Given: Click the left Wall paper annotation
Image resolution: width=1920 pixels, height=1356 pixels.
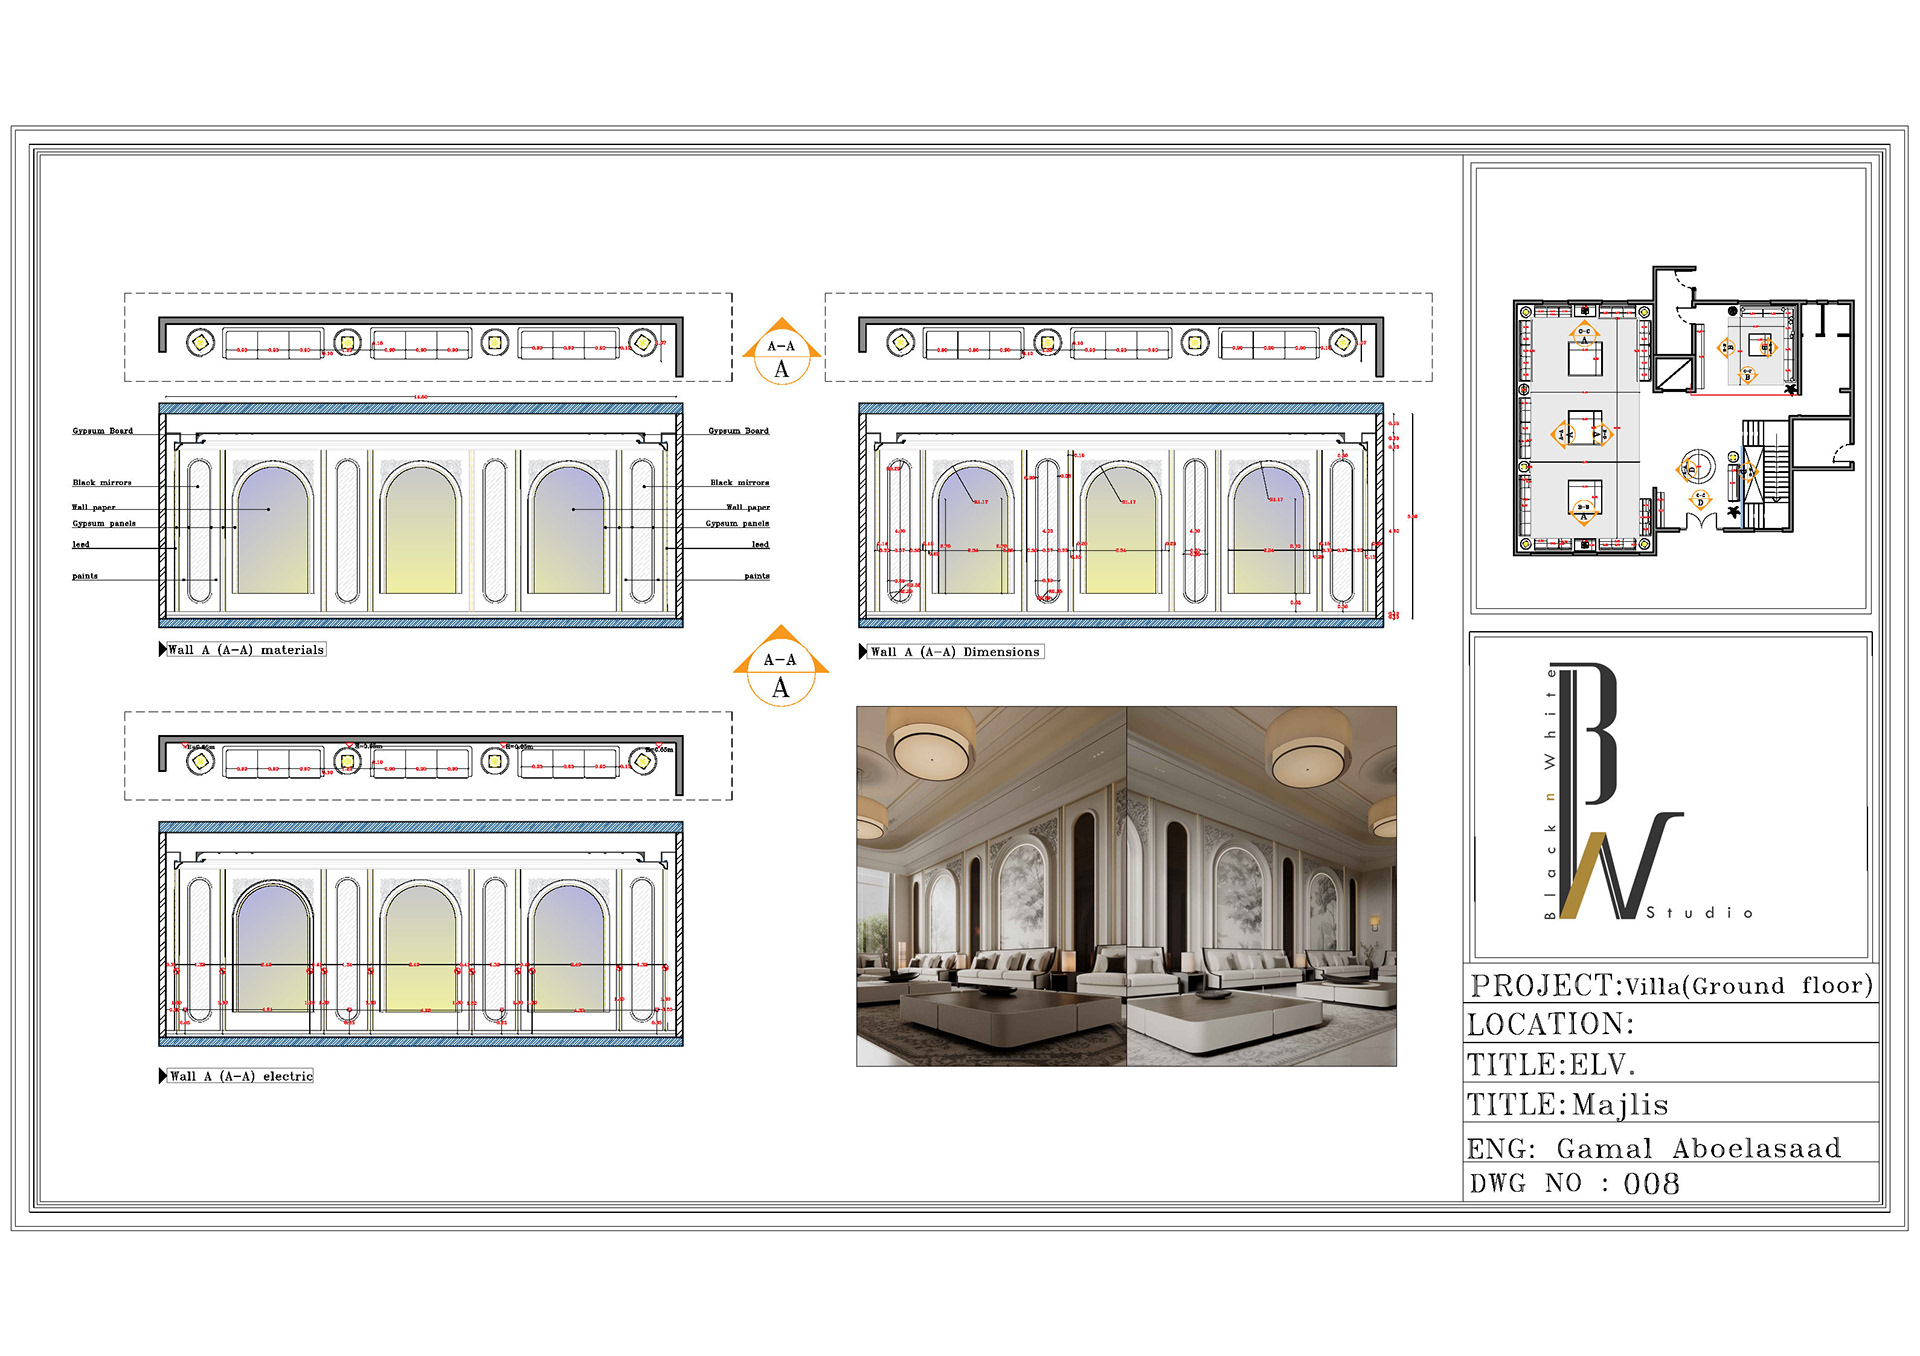Looking at the screenshot, I should (93, 507).
